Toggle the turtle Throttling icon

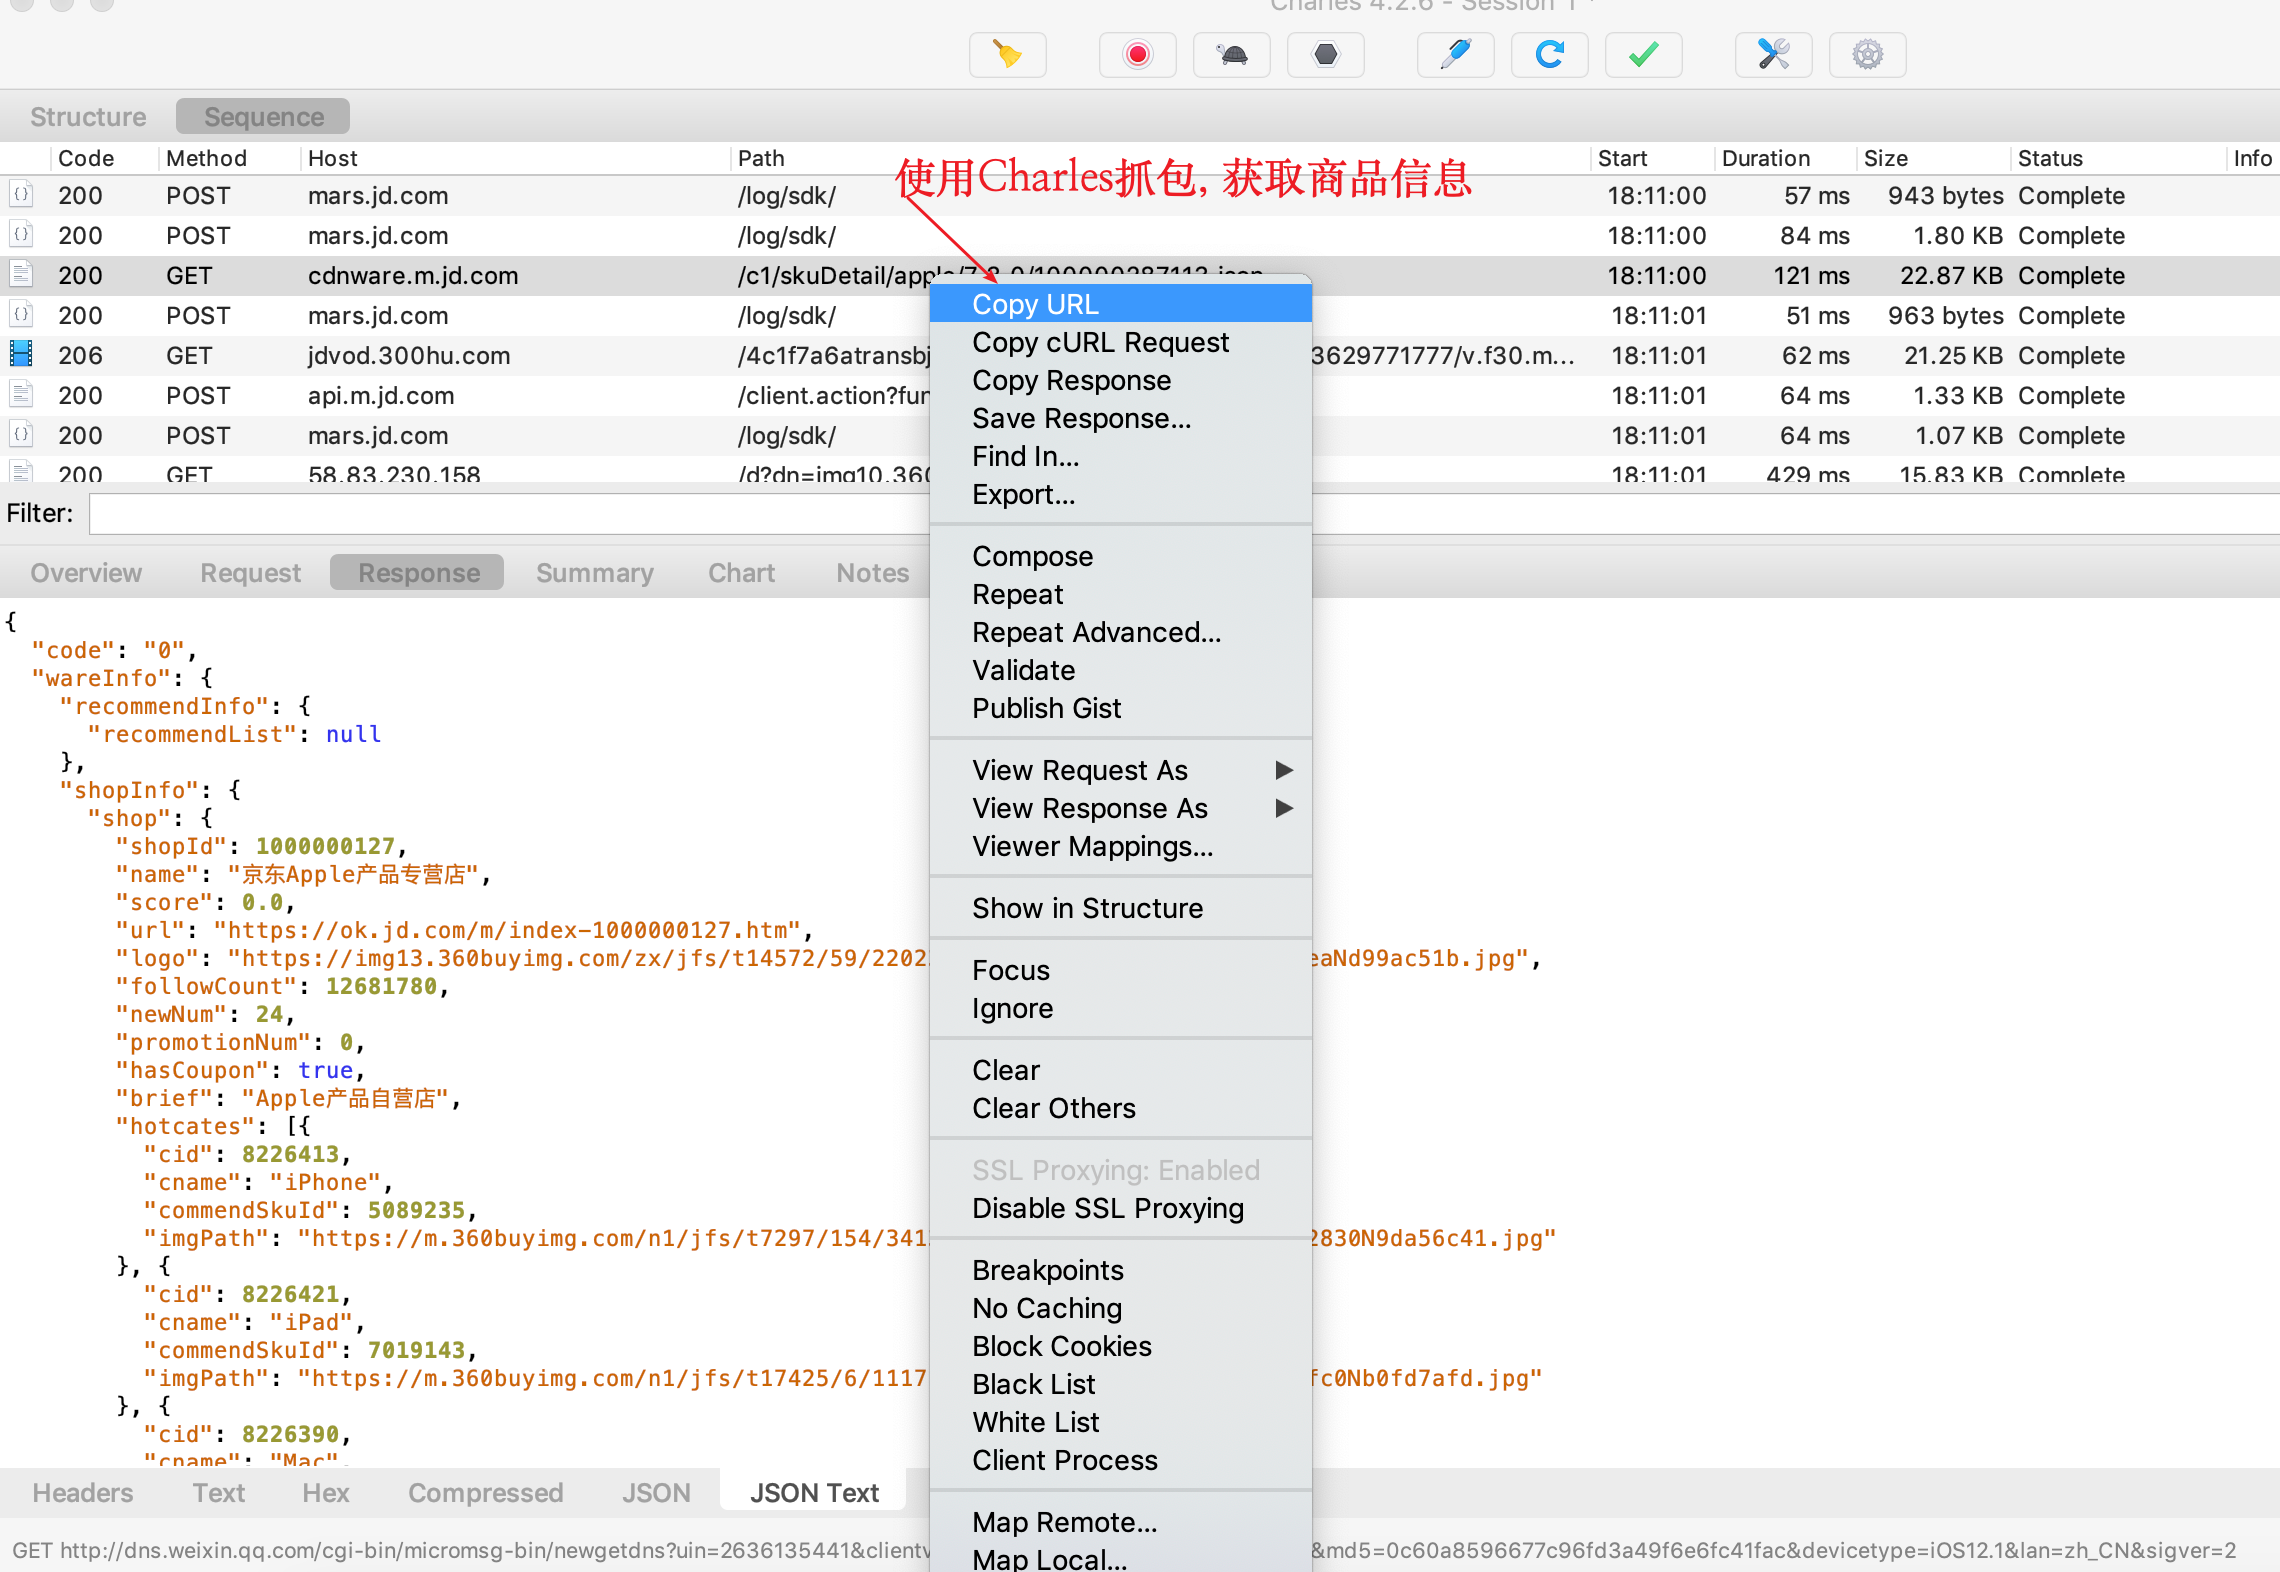1231,54
